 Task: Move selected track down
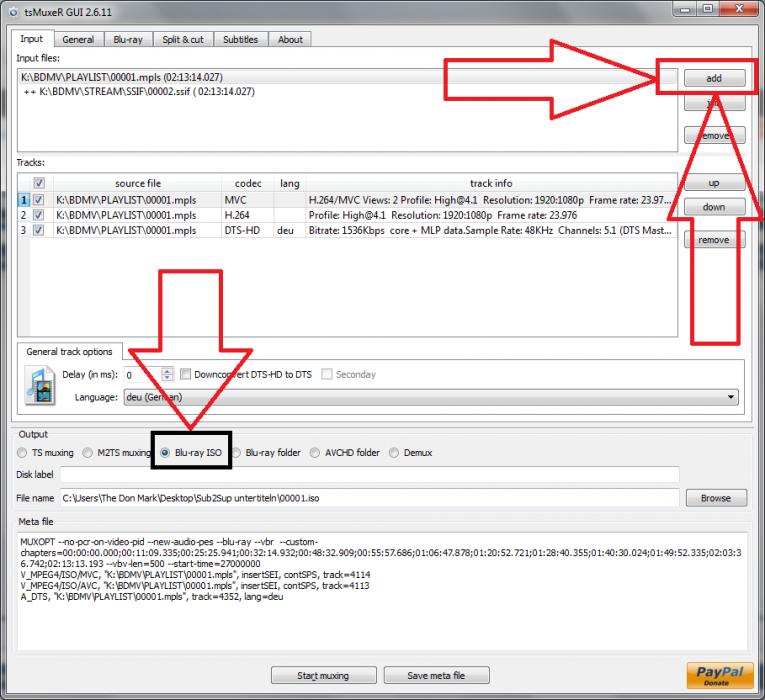tap(714, 207)
